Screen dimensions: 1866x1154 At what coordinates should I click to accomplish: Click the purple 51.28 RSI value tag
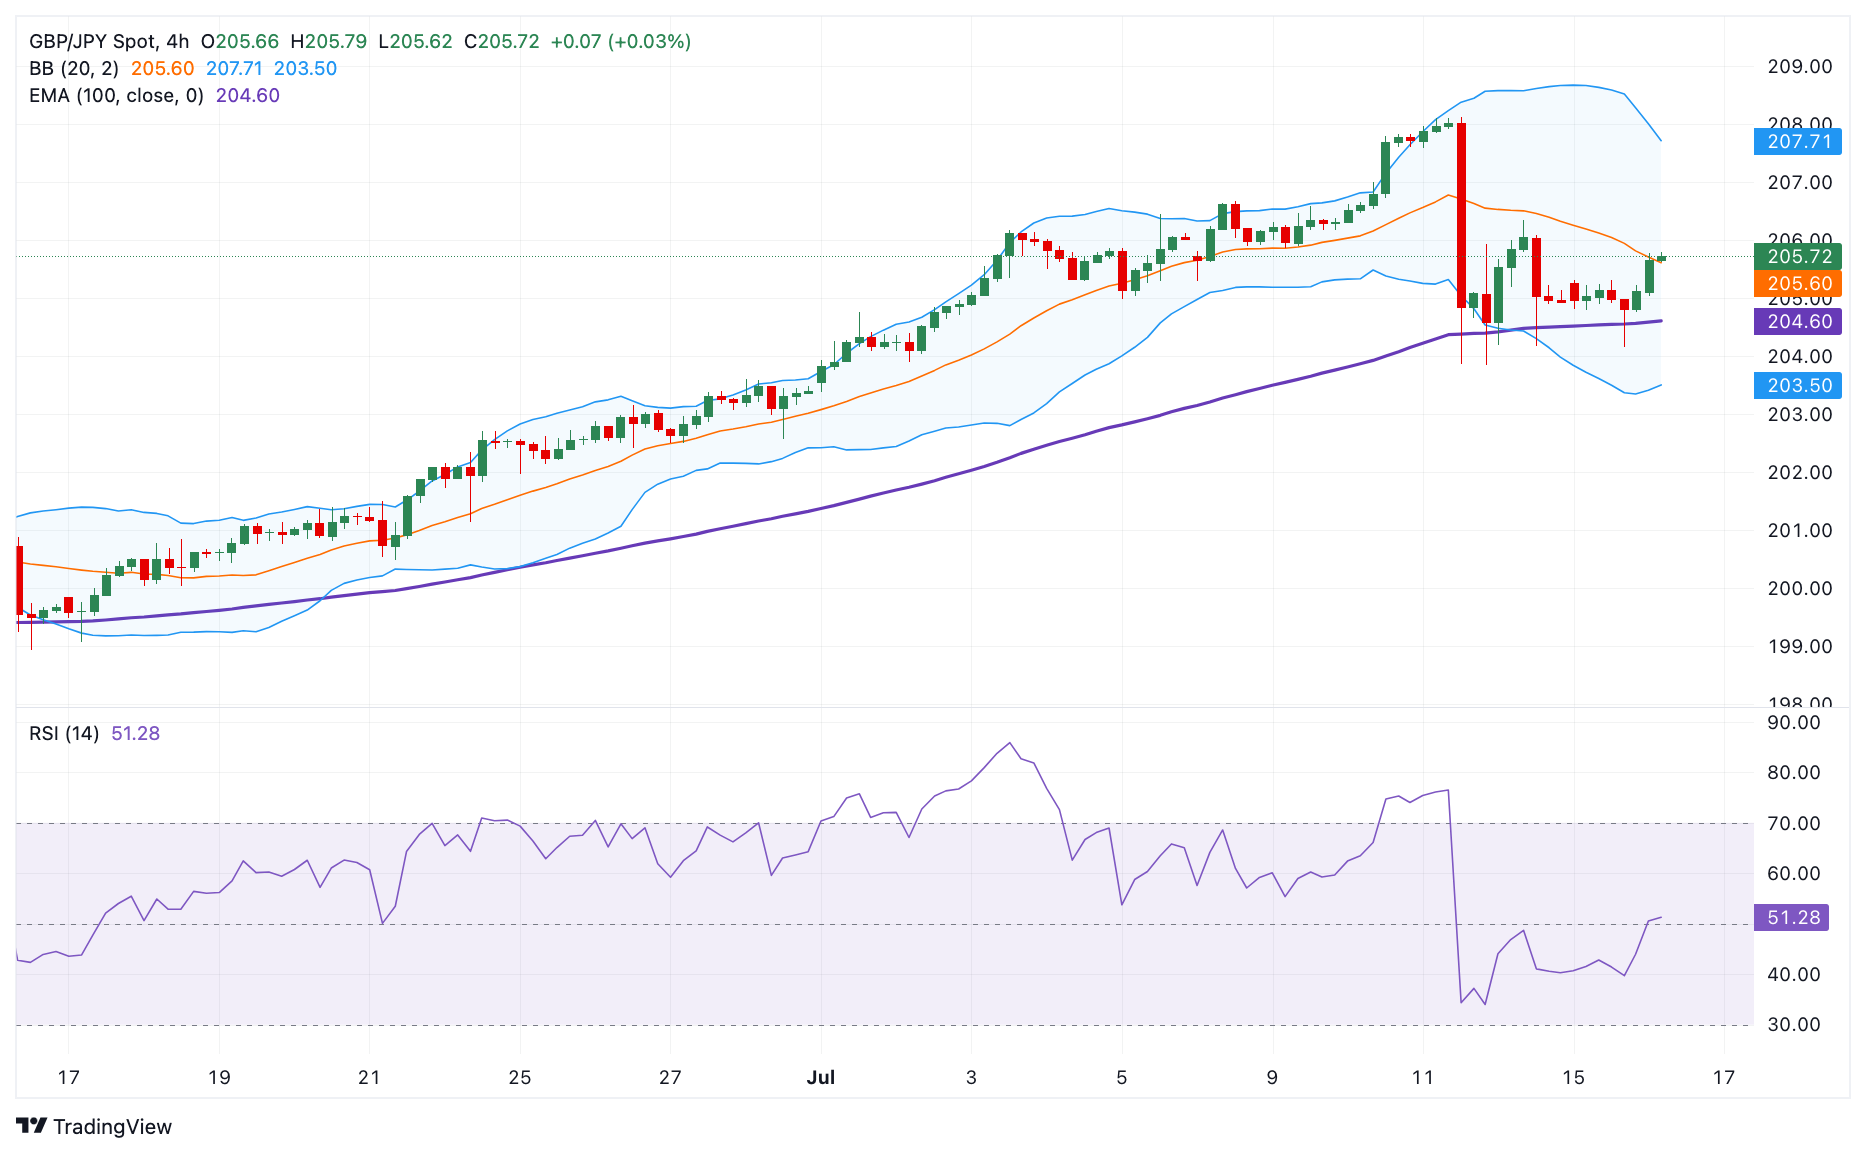[x=1791, y=918]
